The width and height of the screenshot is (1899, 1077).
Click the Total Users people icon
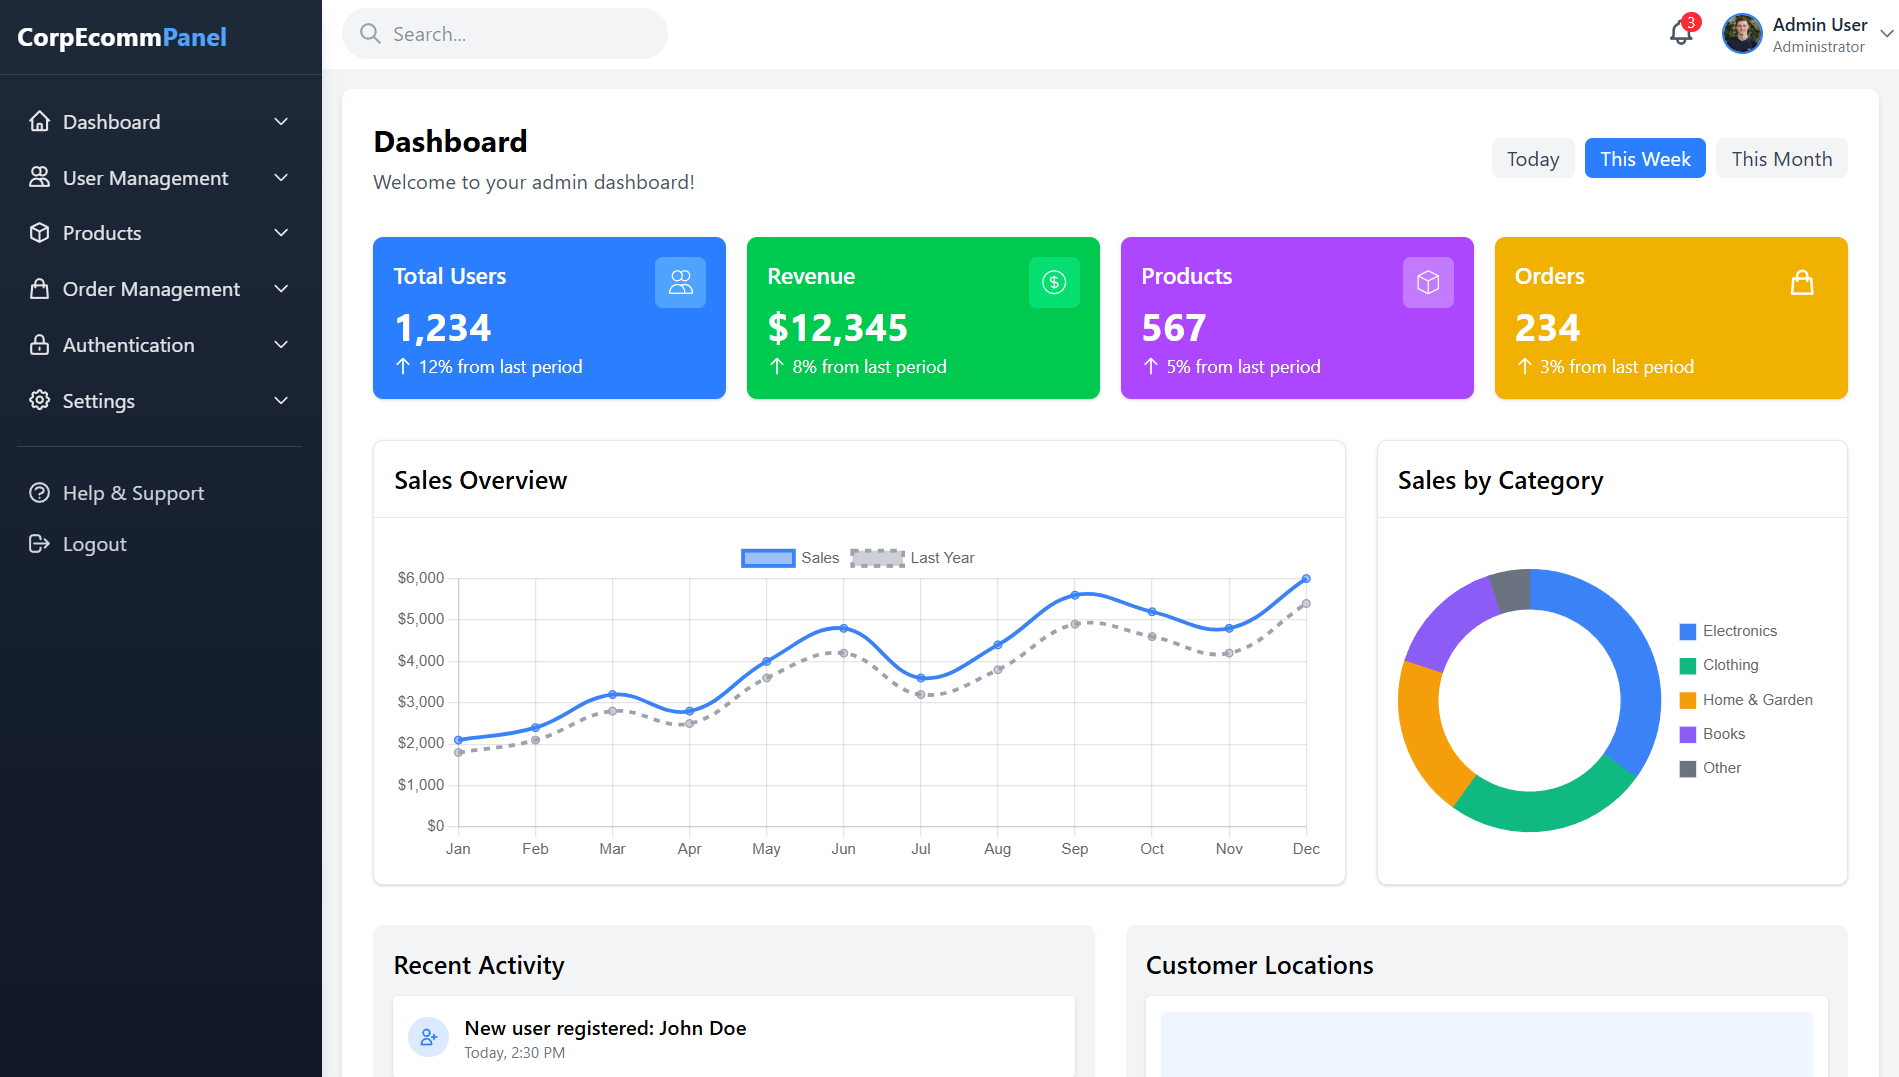[x=680, y=283]
